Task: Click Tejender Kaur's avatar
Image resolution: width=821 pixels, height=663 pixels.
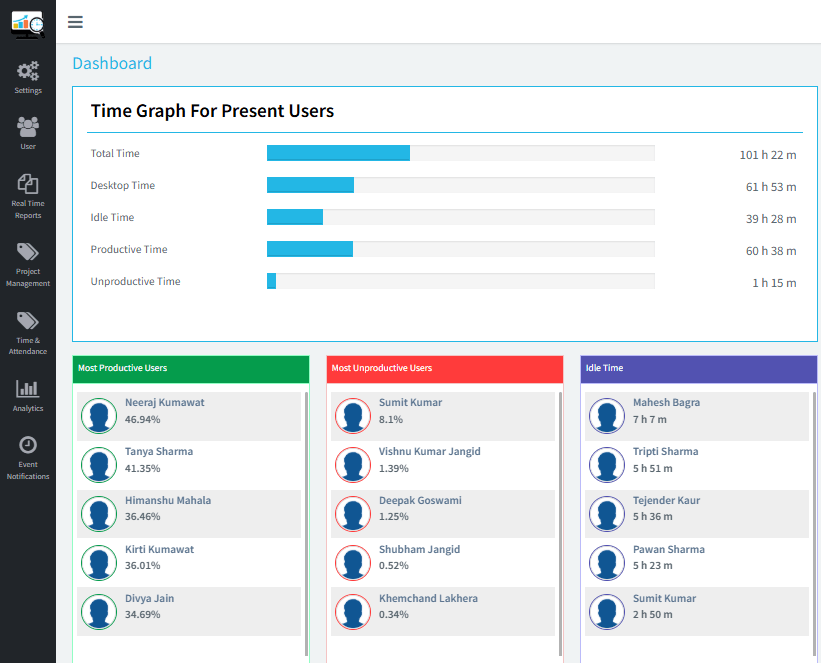Action: (607, 514)
